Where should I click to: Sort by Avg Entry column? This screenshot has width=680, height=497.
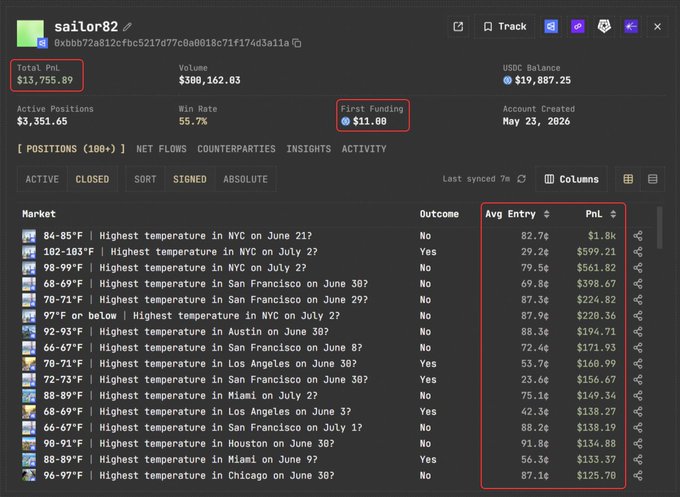click(517, 214)
